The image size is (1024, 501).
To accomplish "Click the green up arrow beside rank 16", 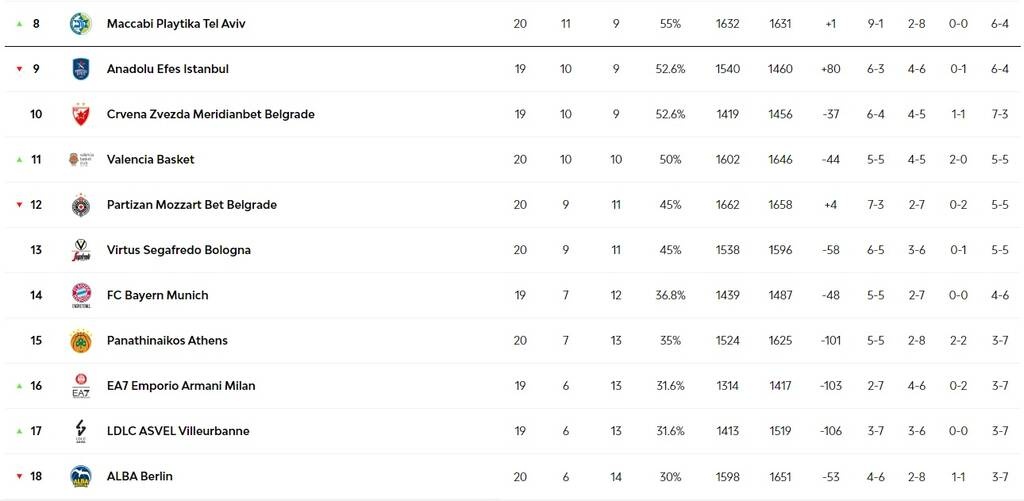I will [x=20, y=386].
